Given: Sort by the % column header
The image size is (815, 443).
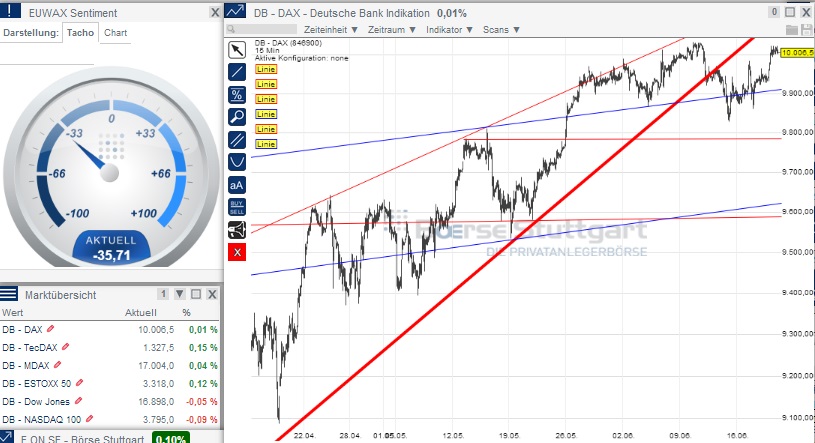Looking at the screenshot, I should (187, 312).
